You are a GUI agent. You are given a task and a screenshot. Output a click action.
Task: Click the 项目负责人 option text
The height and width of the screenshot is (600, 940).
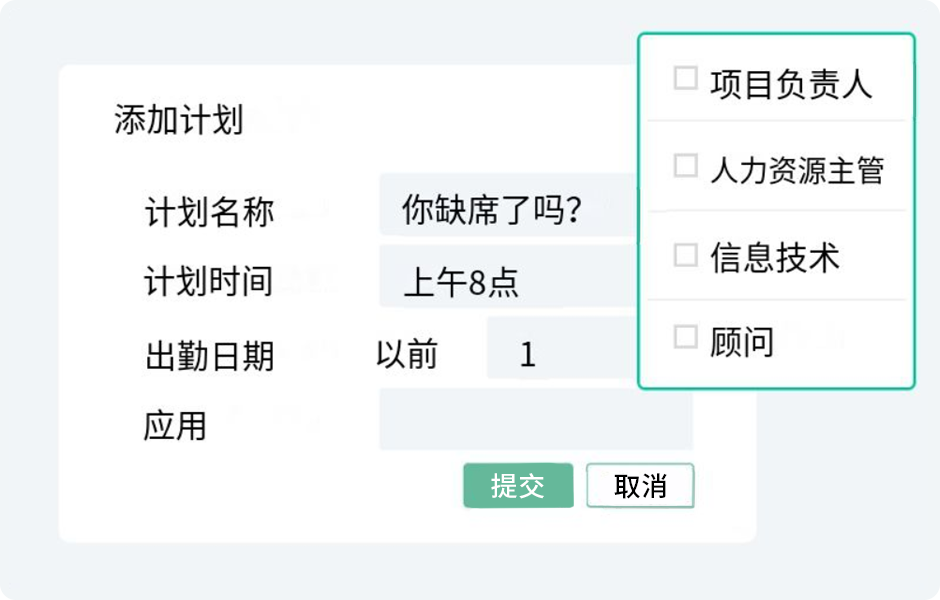[x=791, y=84]
